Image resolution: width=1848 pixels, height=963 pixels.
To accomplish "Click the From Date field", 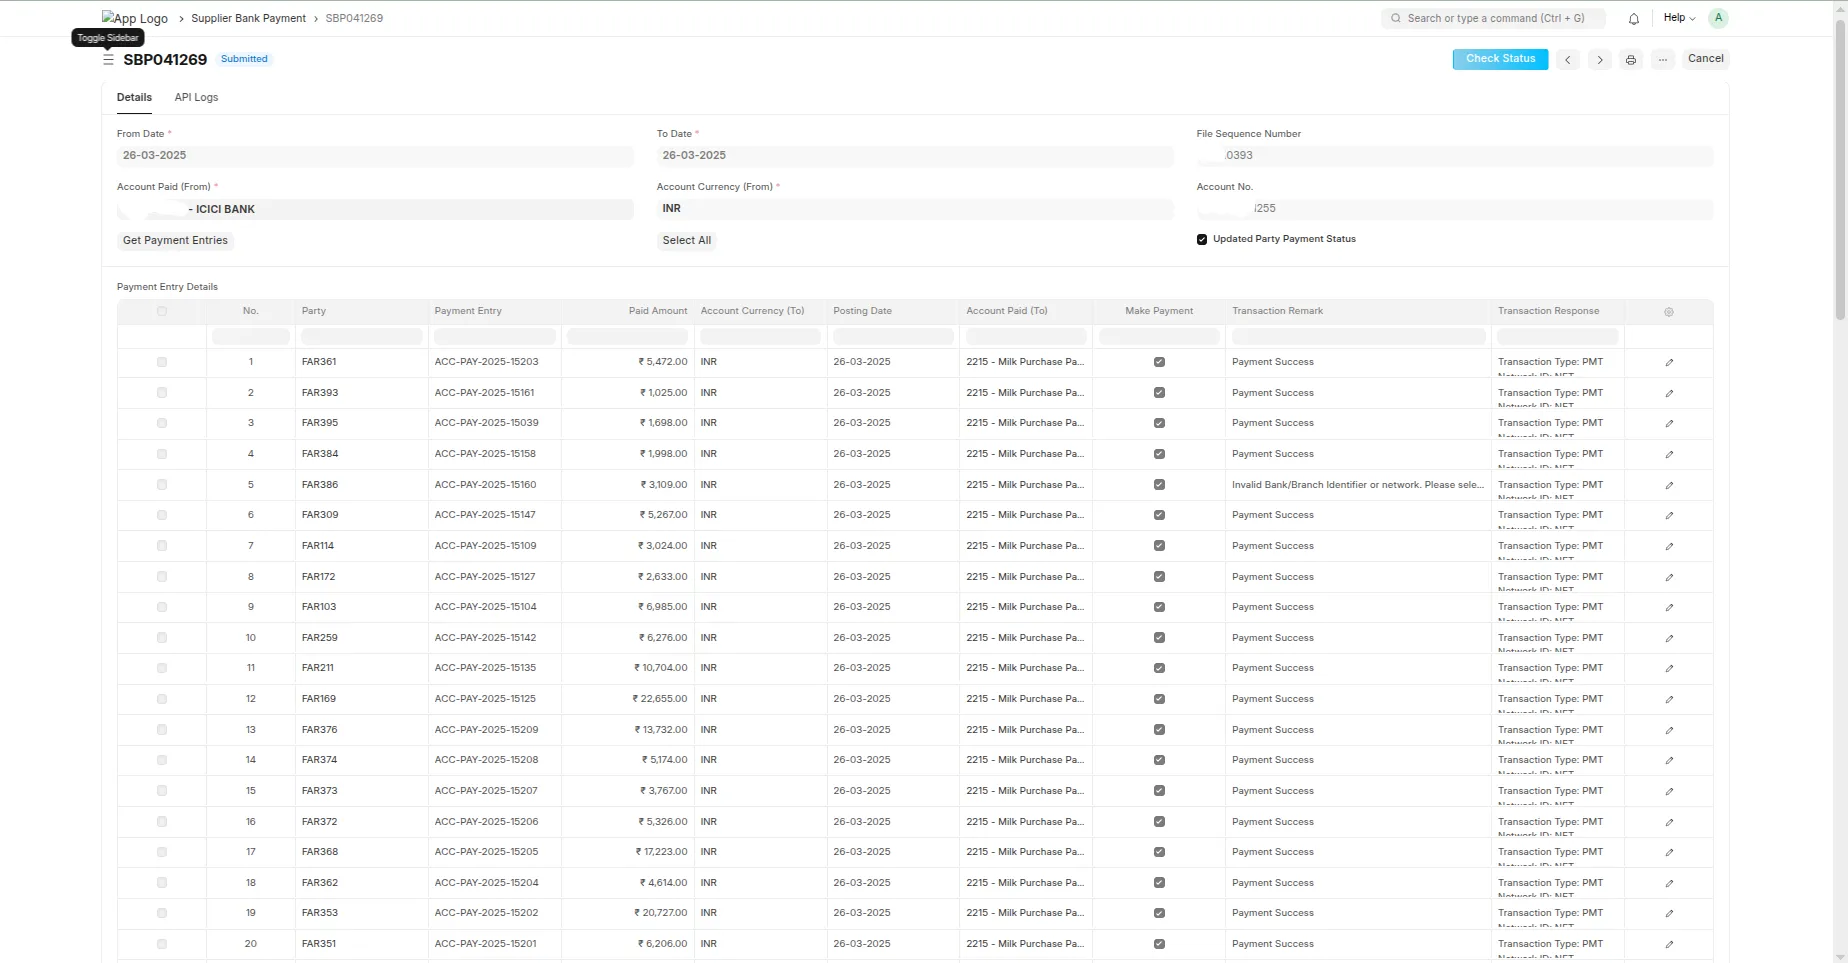I will [x=375, y=156].
